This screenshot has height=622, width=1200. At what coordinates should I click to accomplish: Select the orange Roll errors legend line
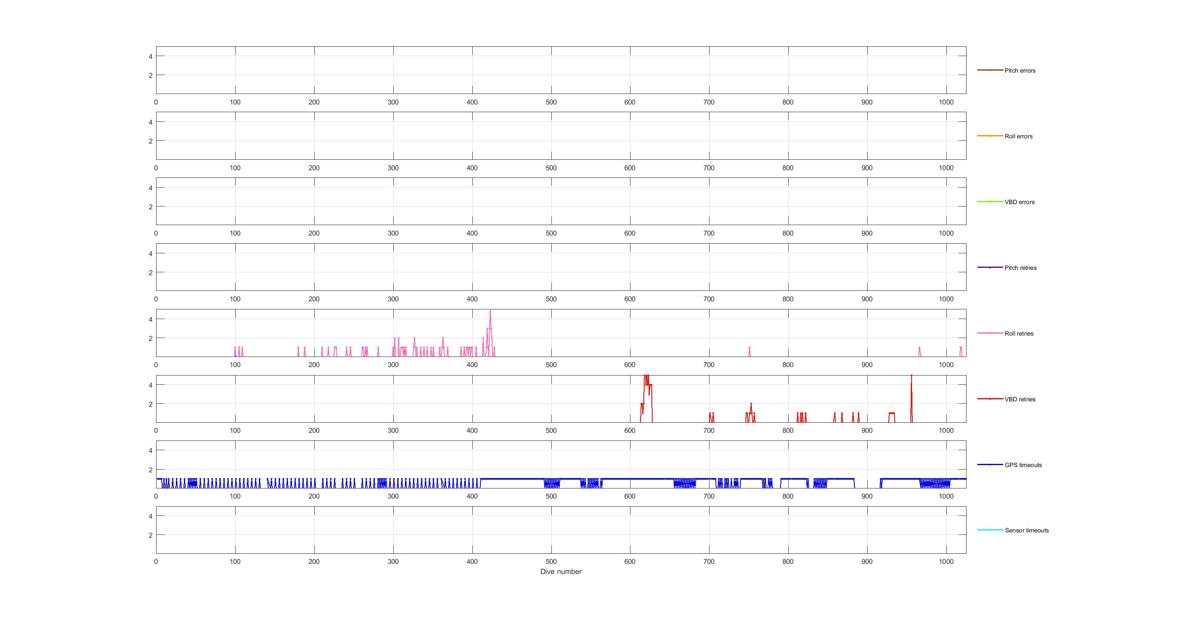[x=989, y=136]
